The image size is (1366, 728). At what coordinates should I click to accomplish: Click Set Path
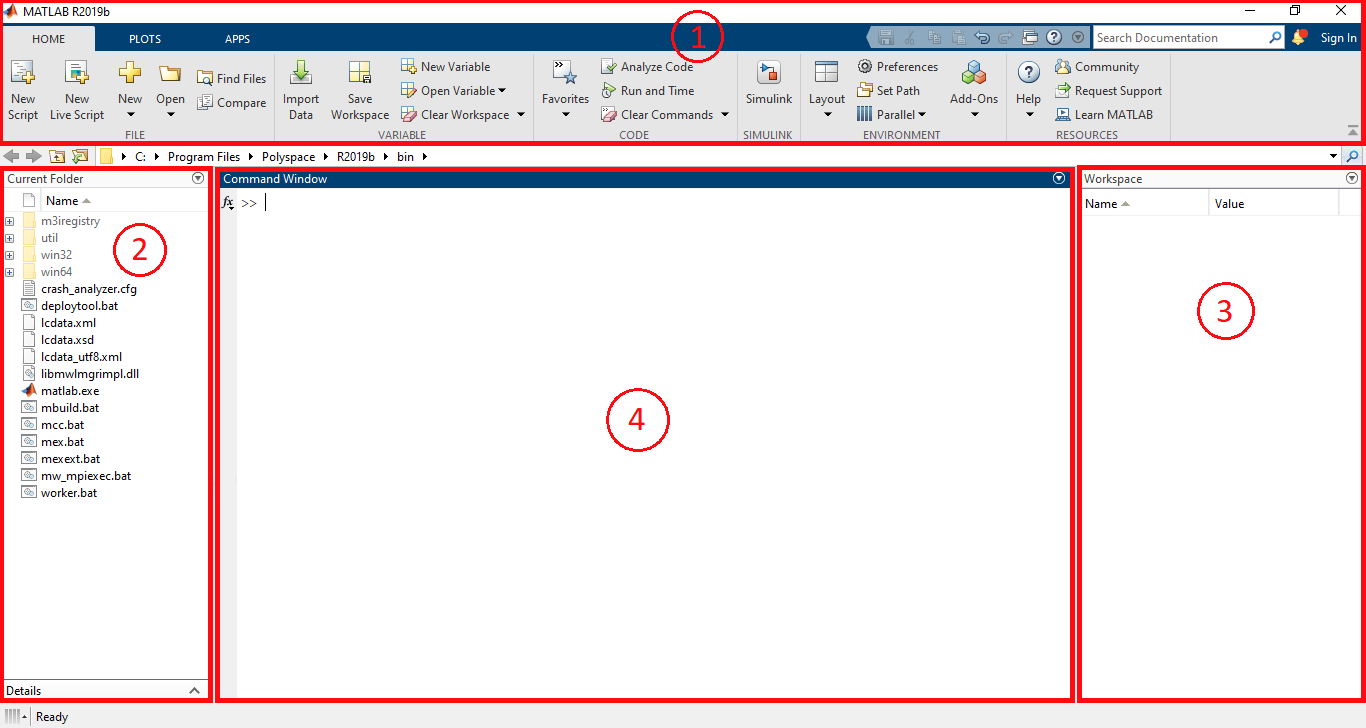(888, 90)
